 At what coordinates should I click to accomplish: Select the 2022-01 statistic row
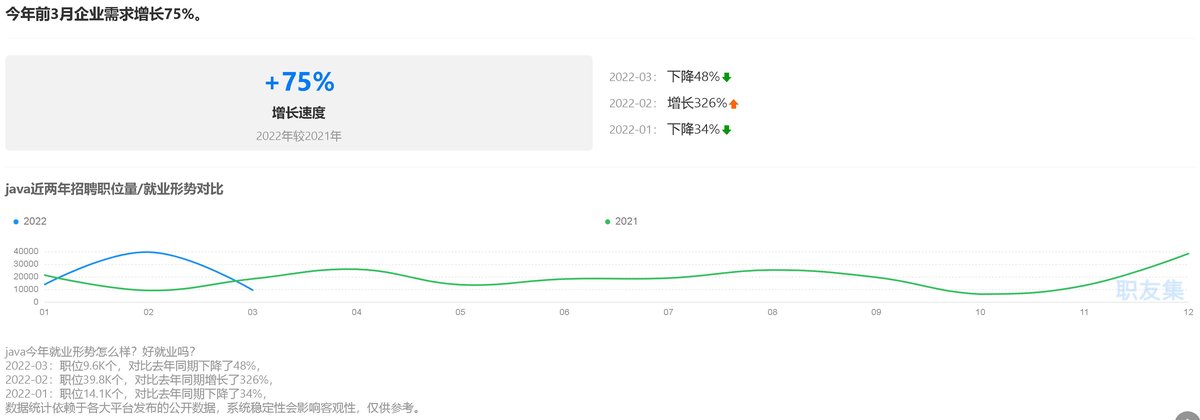tap(670, 130)
